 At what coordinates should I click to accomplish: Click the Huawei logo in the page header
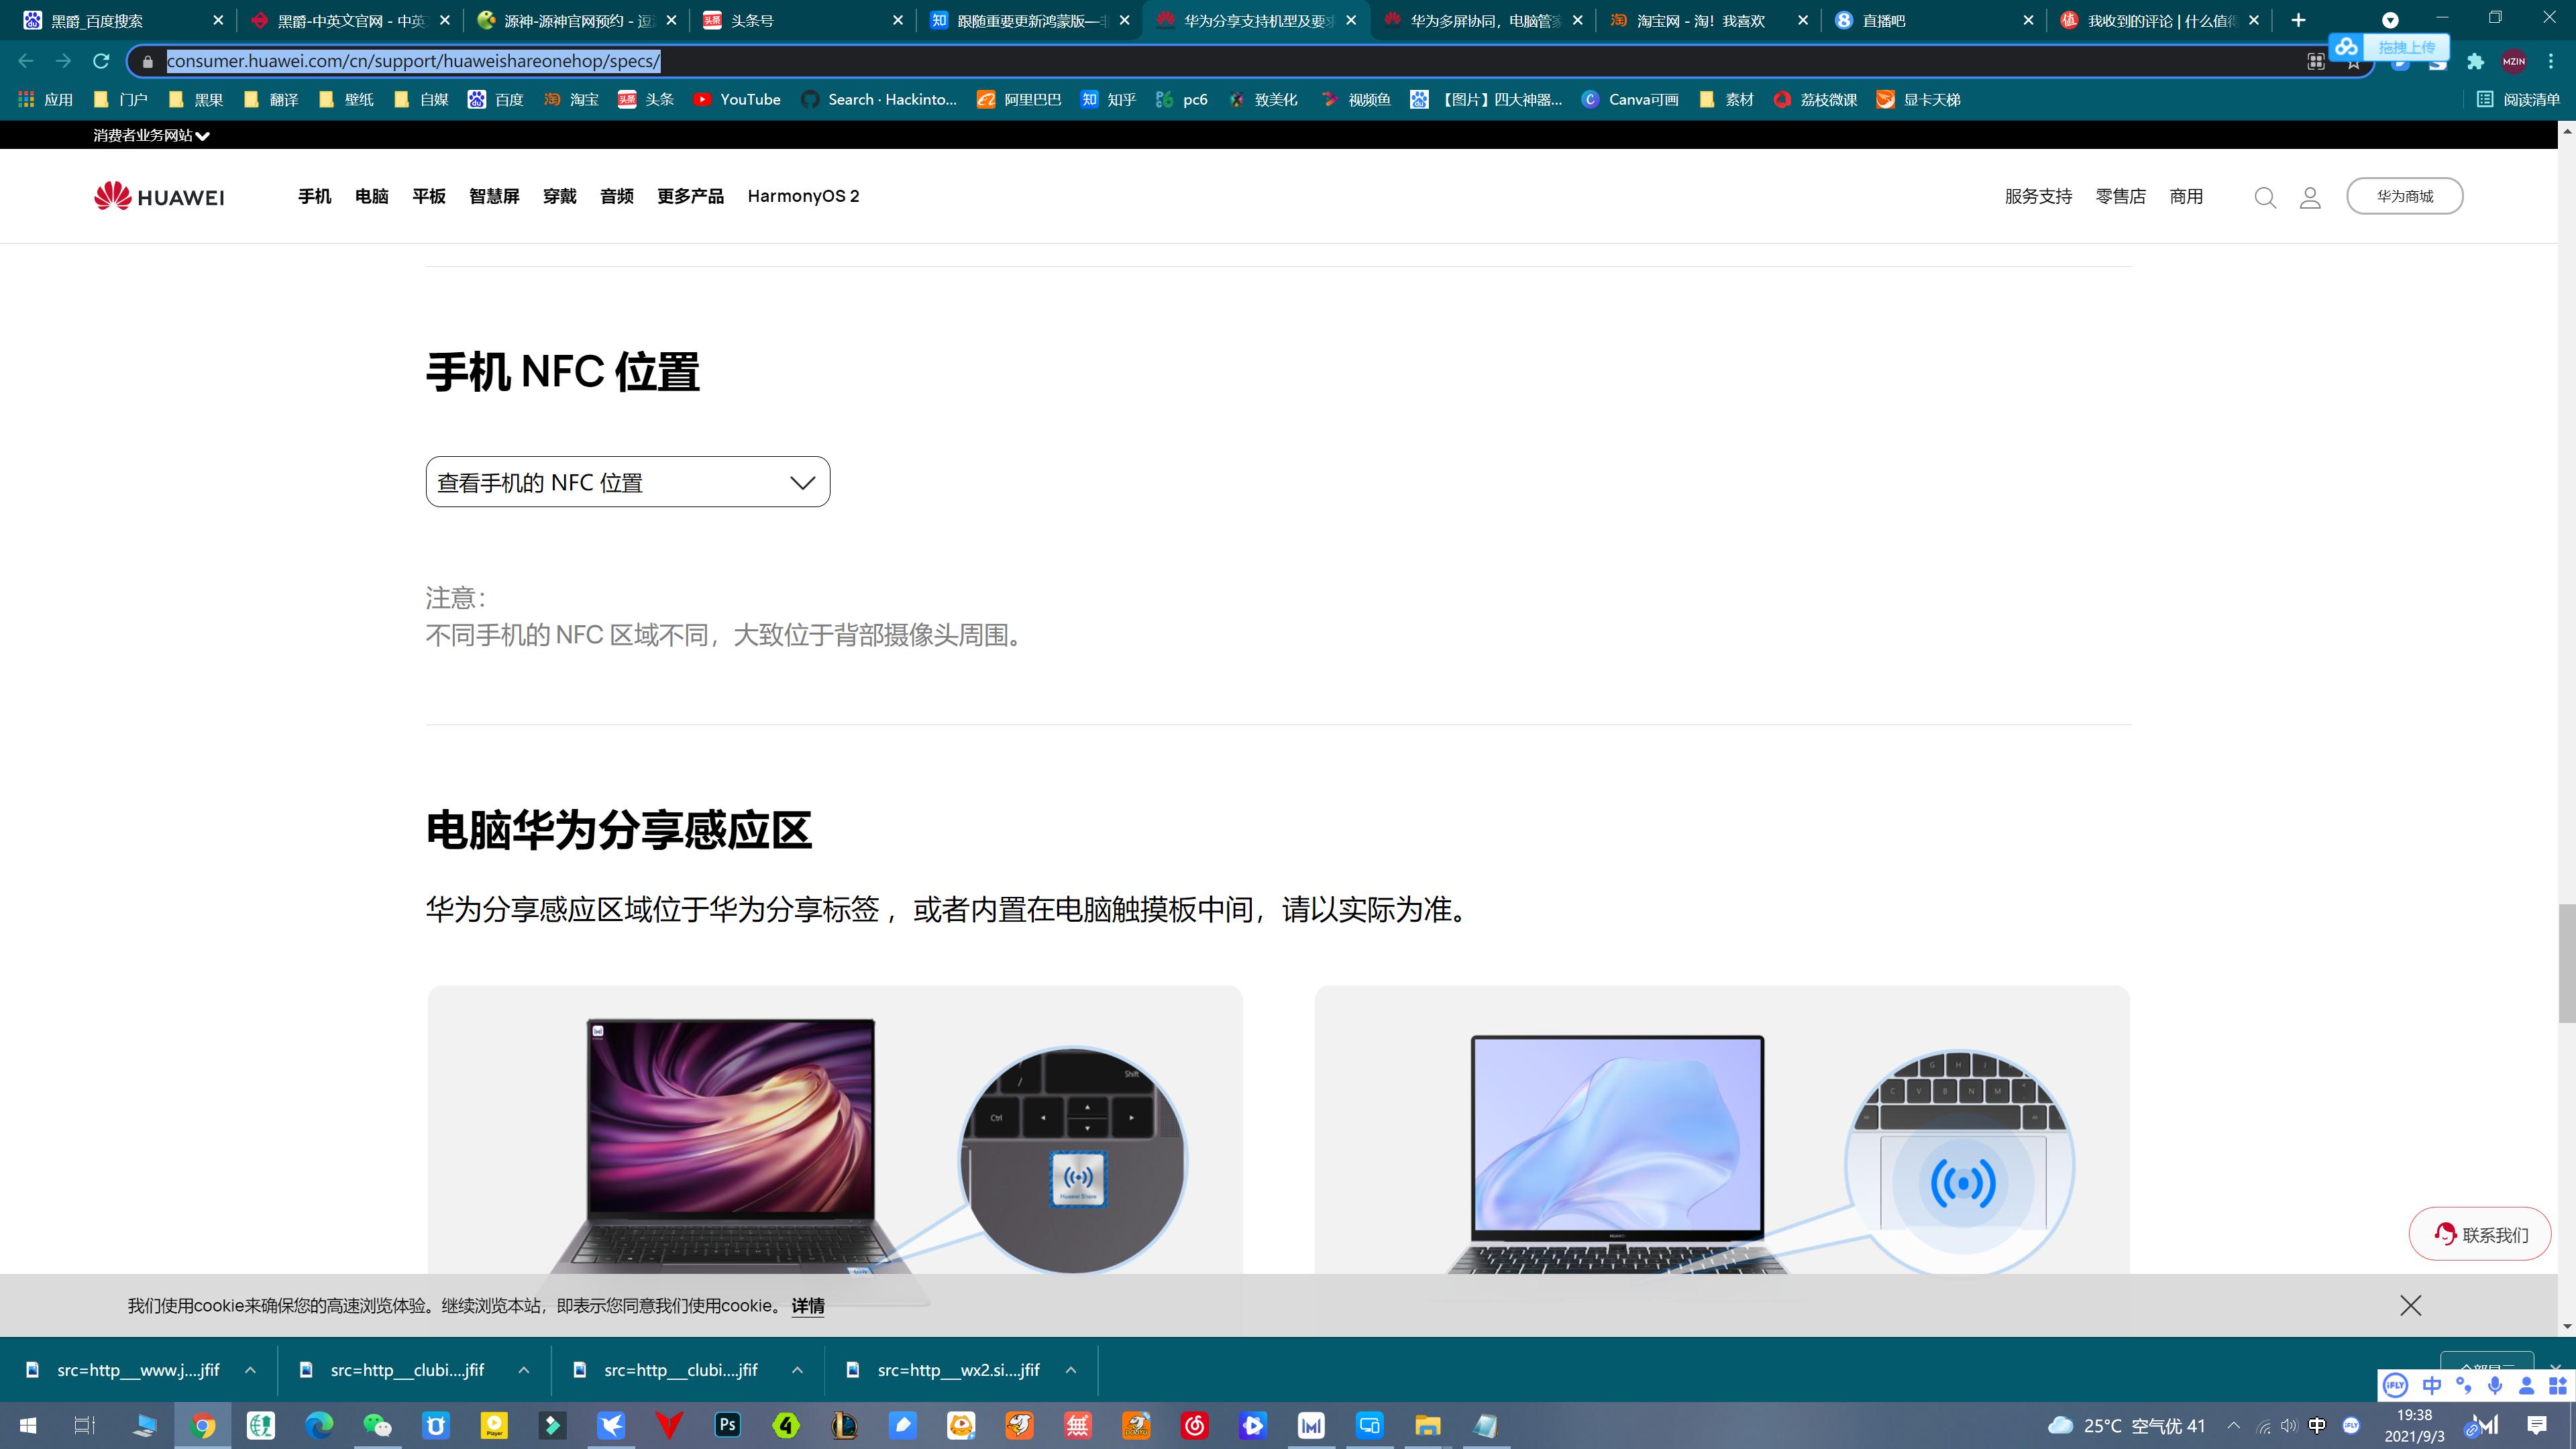coord(158,196)
